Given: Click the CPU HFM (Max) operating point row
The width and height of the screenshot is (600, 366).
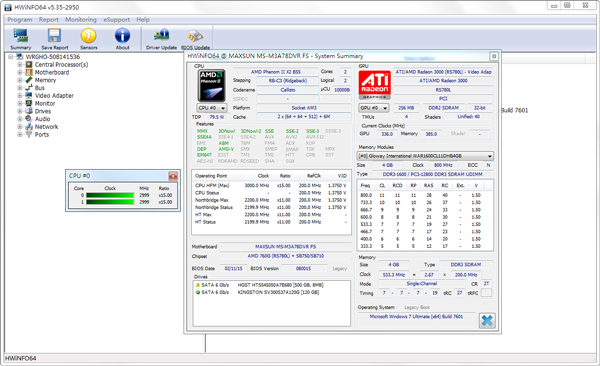Looking at the screenshot, I should click(271, 185).
